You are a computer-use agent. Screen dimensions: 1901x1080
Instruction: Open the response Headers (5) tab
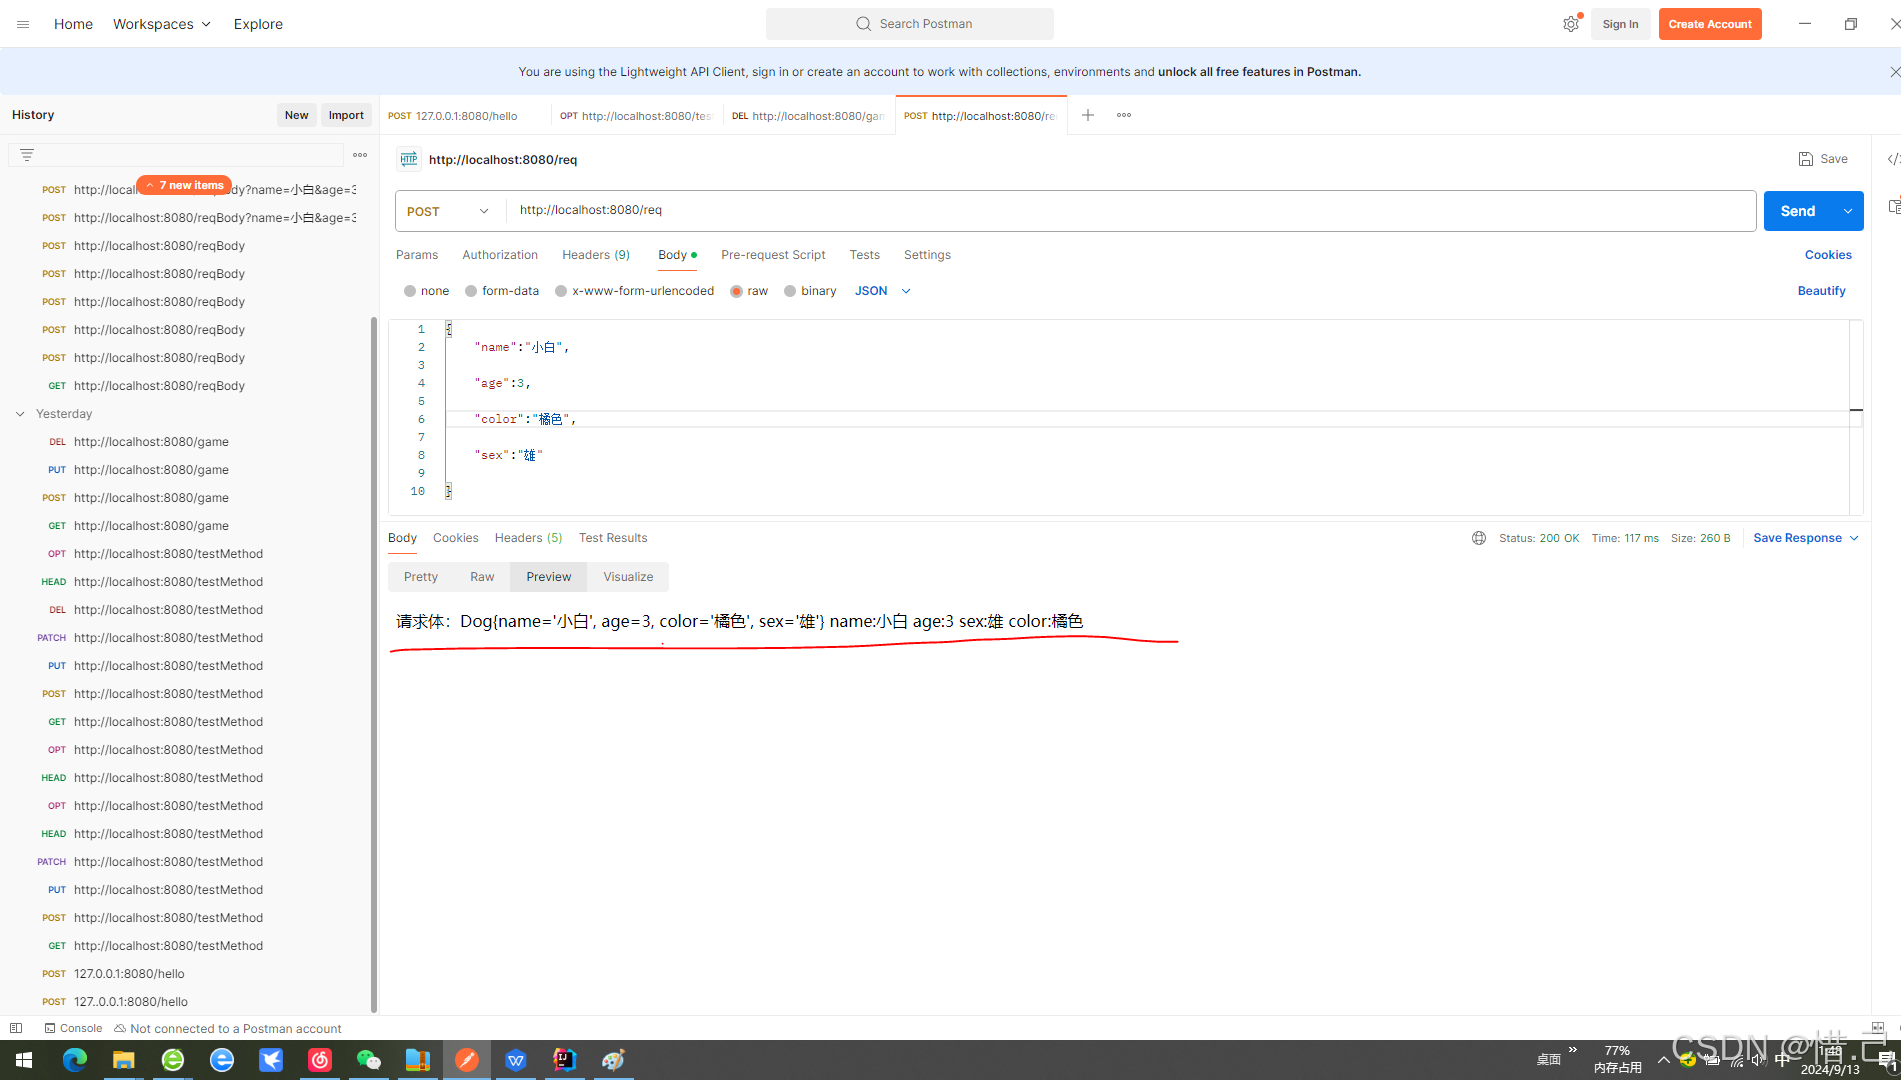(528, 538)
